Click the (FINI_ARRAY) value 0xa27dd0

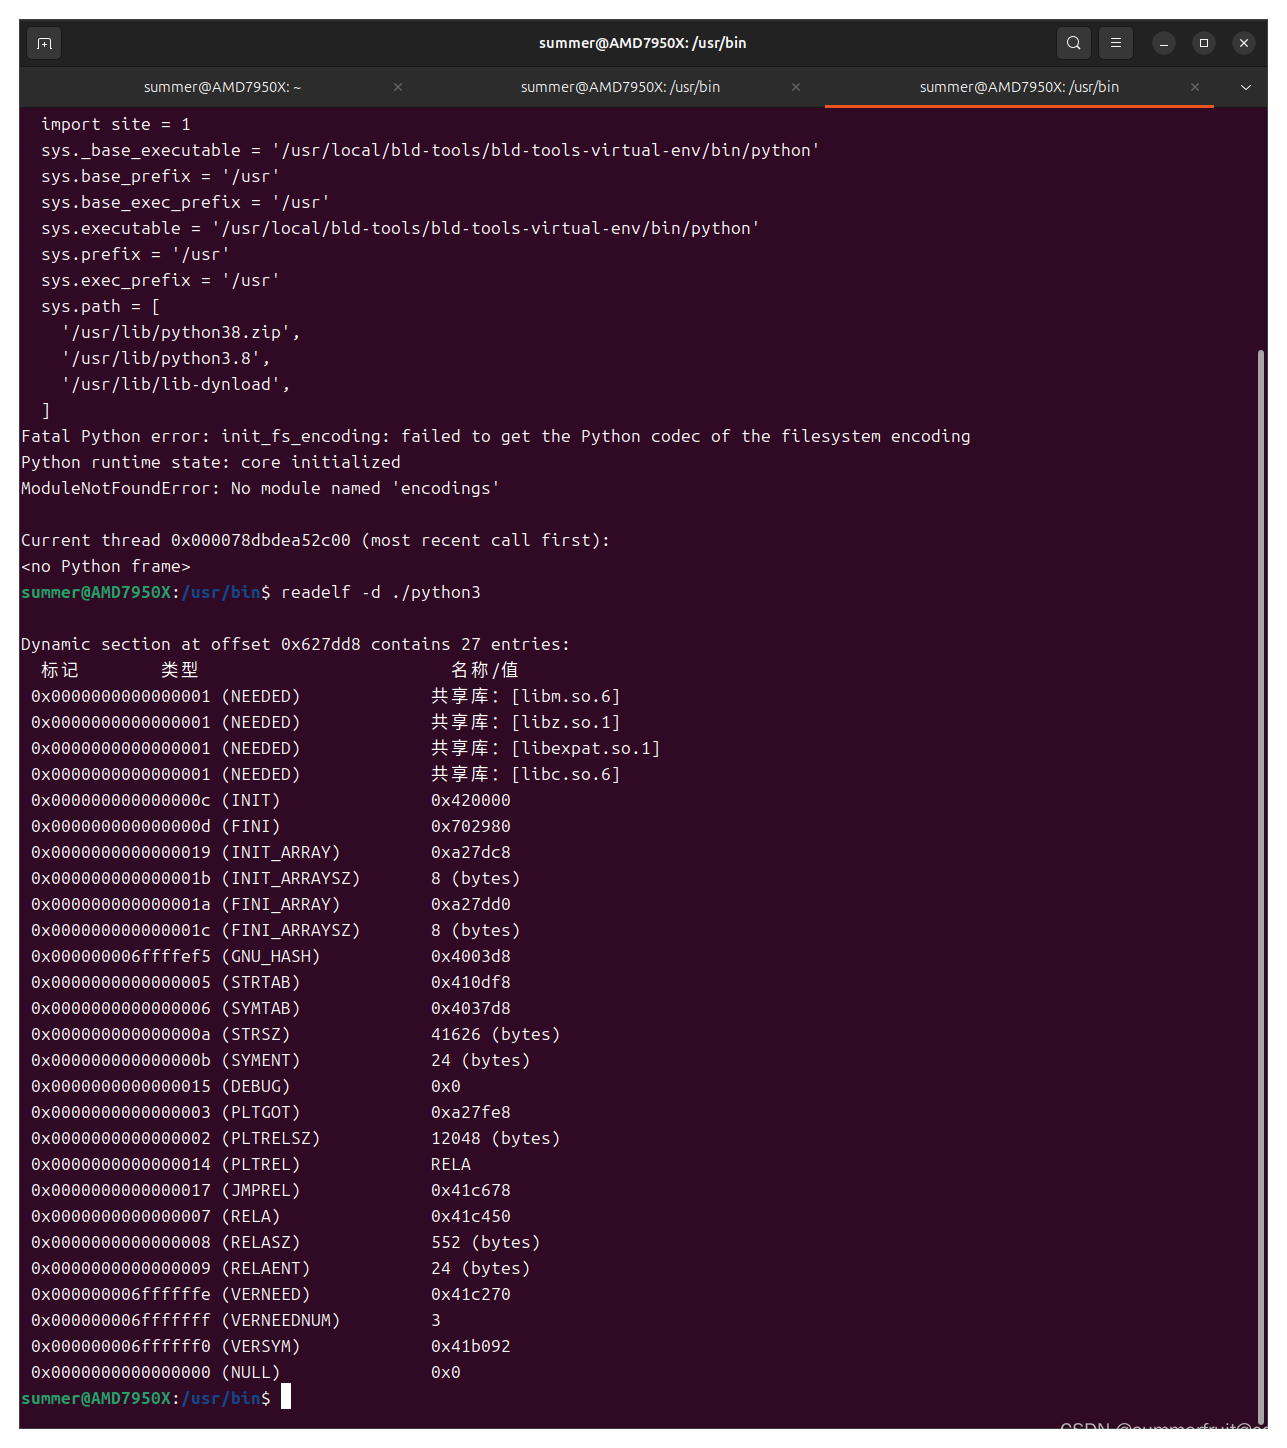(x=471, y=904)
